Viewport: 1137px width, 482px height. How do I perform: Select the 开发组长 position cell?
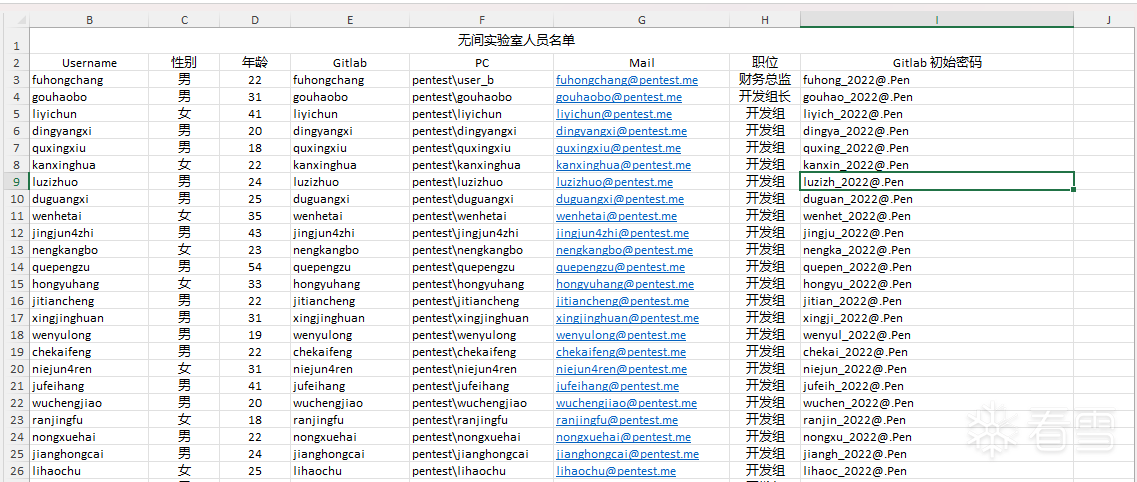pyautogui.click(x=765, y=97)
